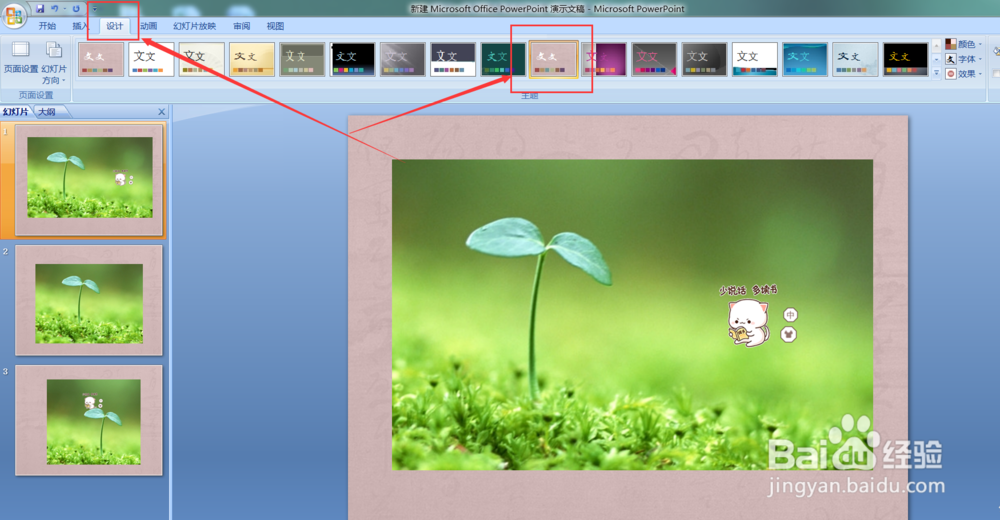Close the slides/outline pane
This screenshot has height=520, width=1000.
coord(161,112)
